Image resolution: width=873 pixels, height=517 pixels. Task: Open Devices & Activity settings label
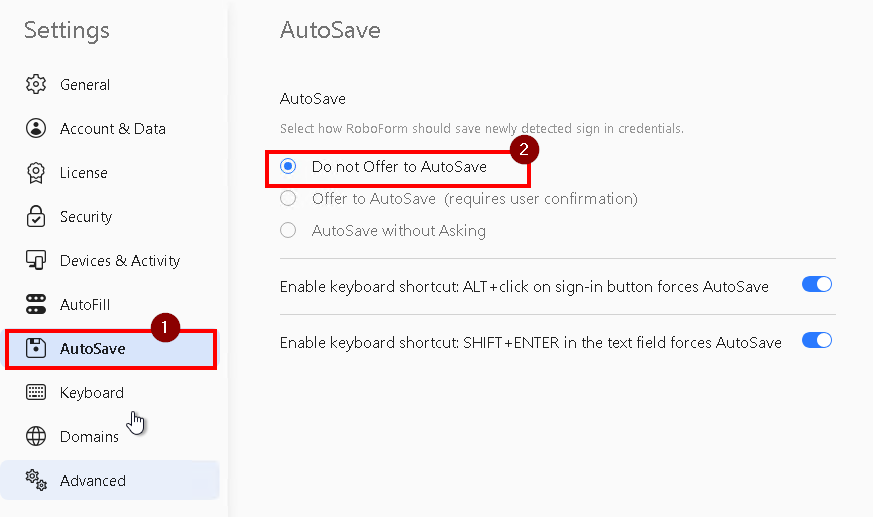coord(120,260)
